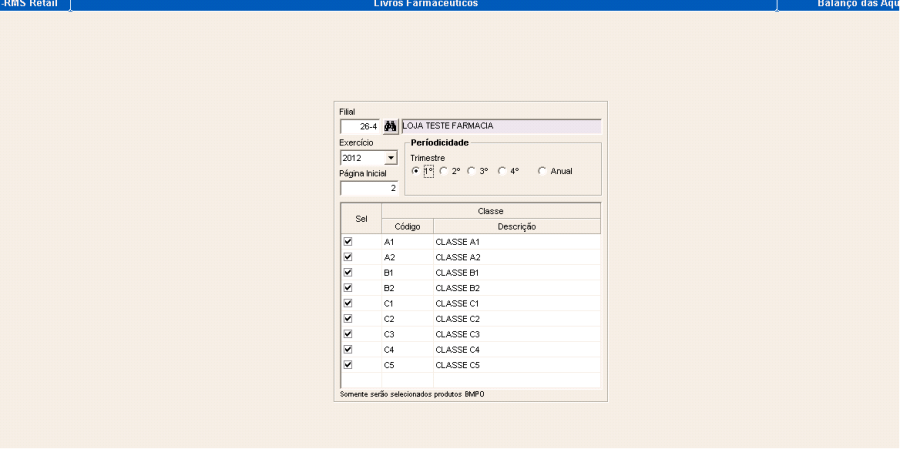Click the CLASSE C2 description cell
The width and height of the screenshot is (900, 449).
[517, 319]
